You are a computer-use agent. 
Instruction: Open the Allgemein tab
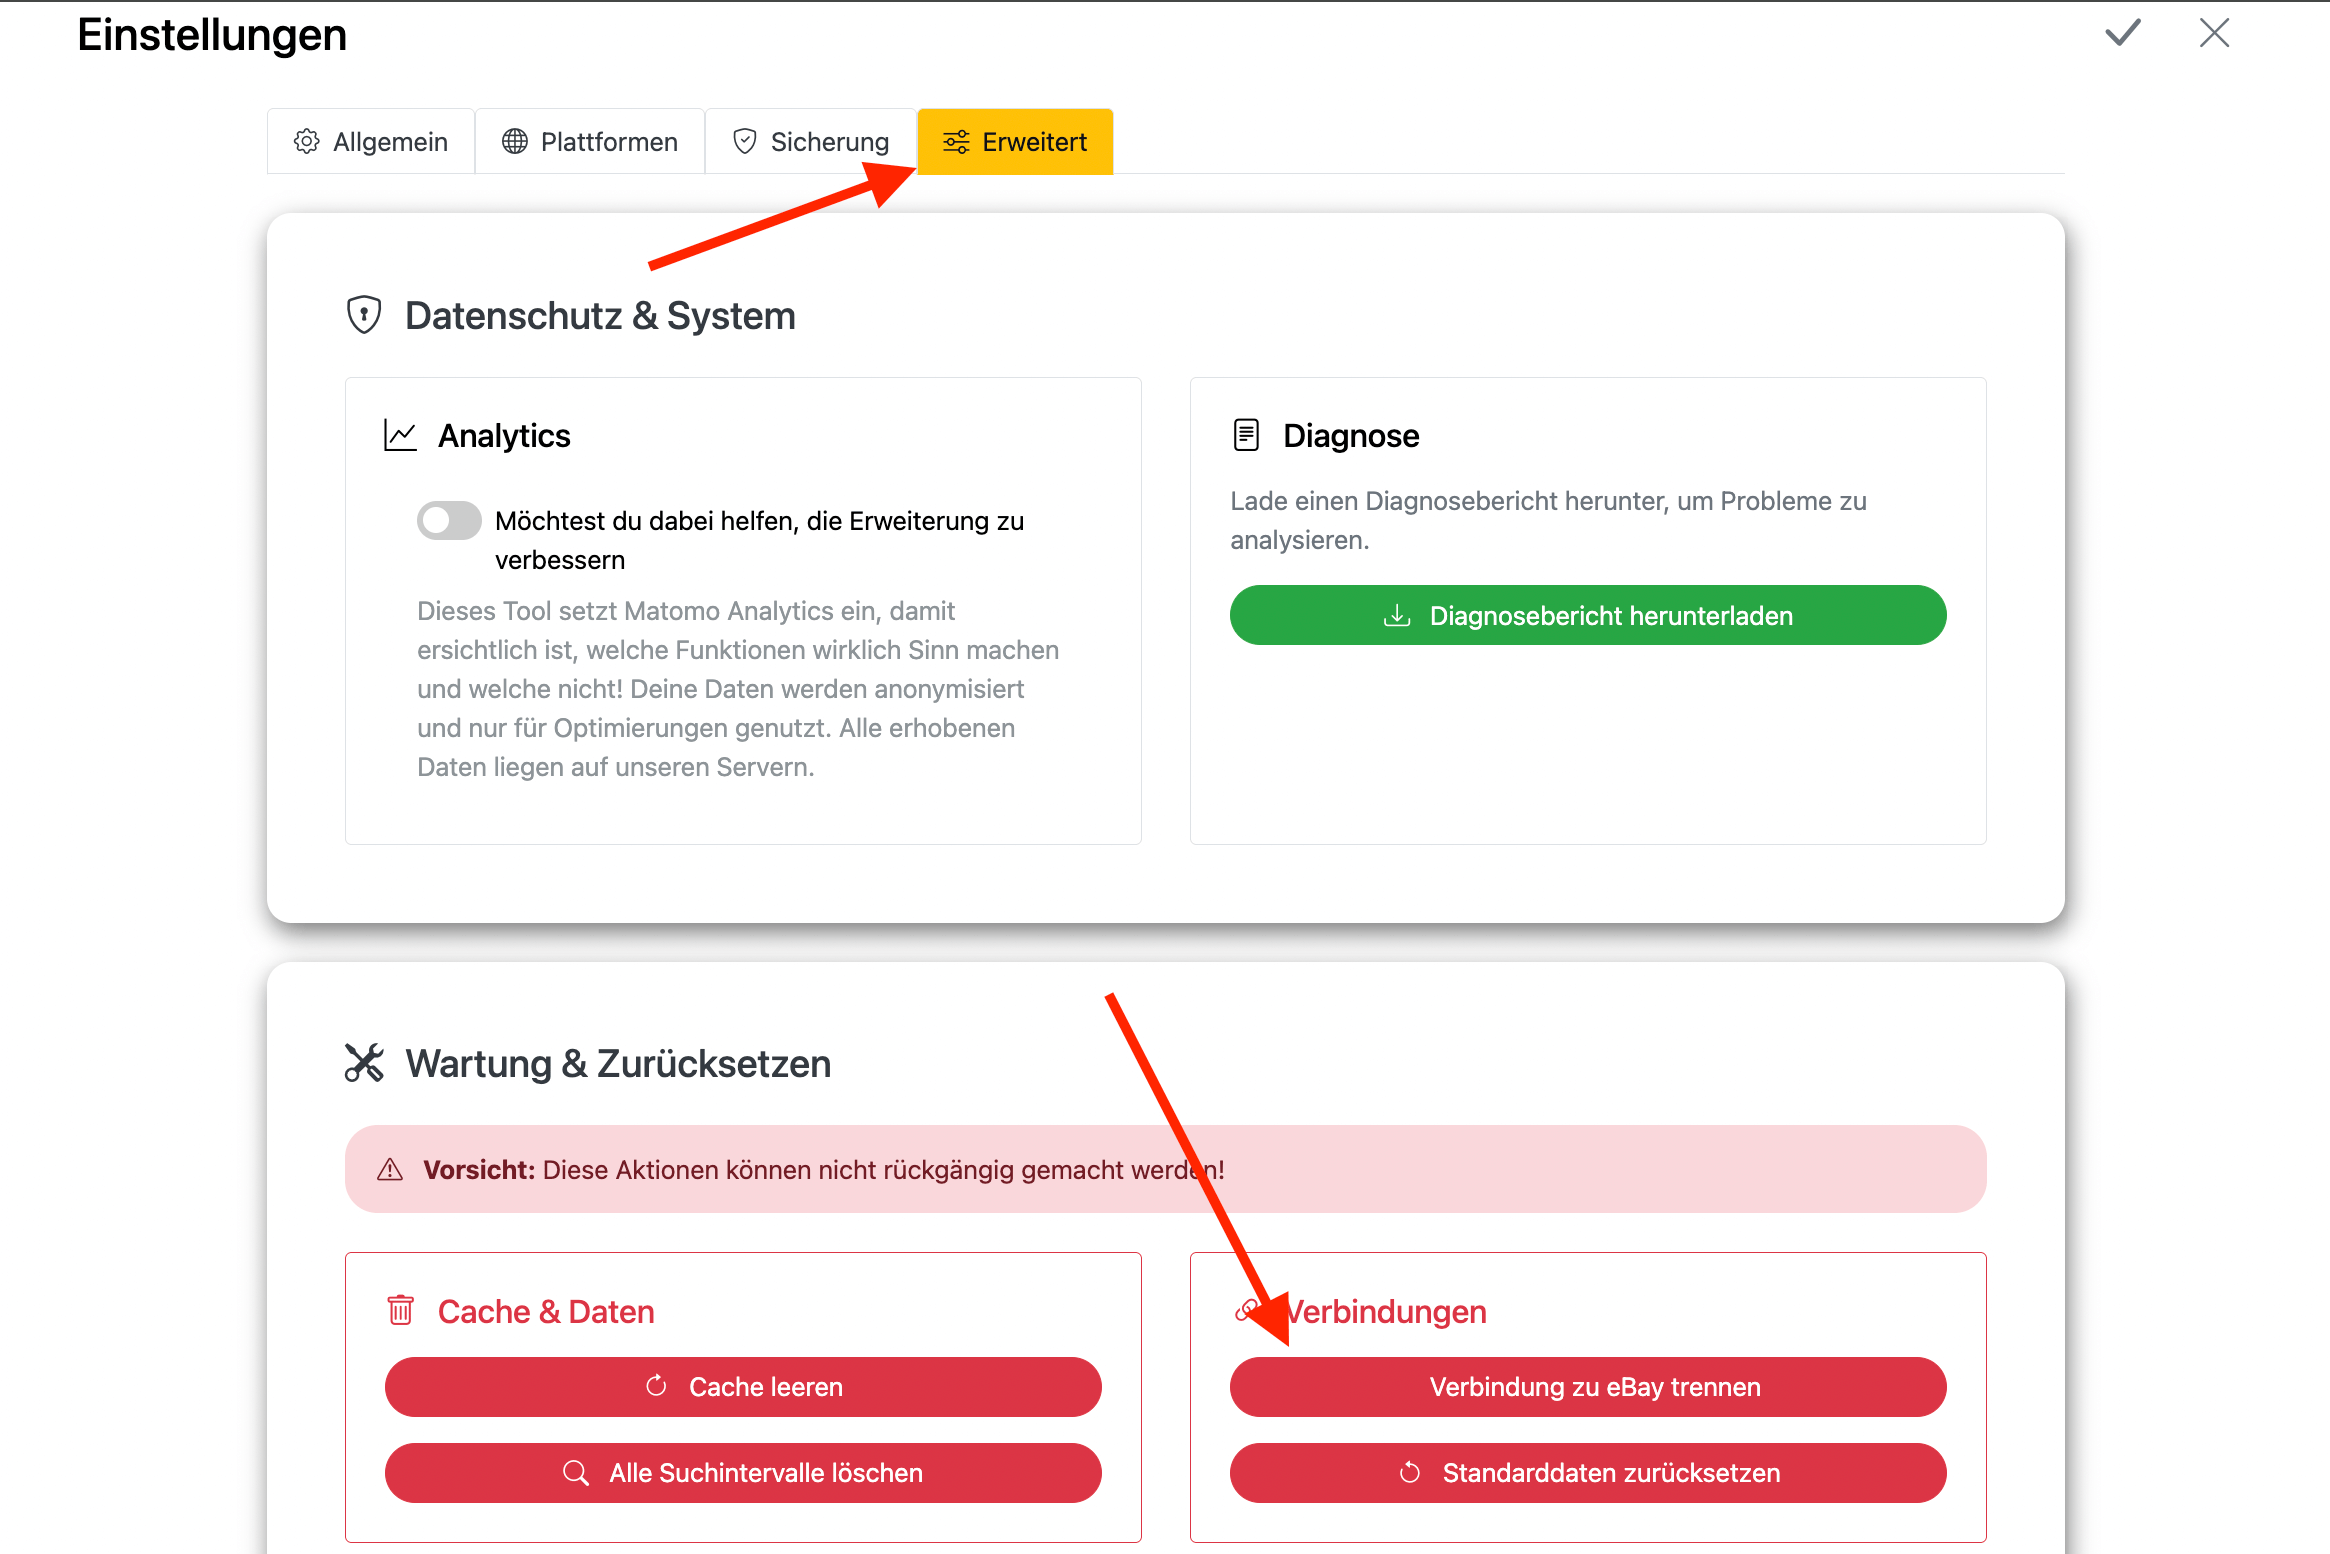[371, 142]
